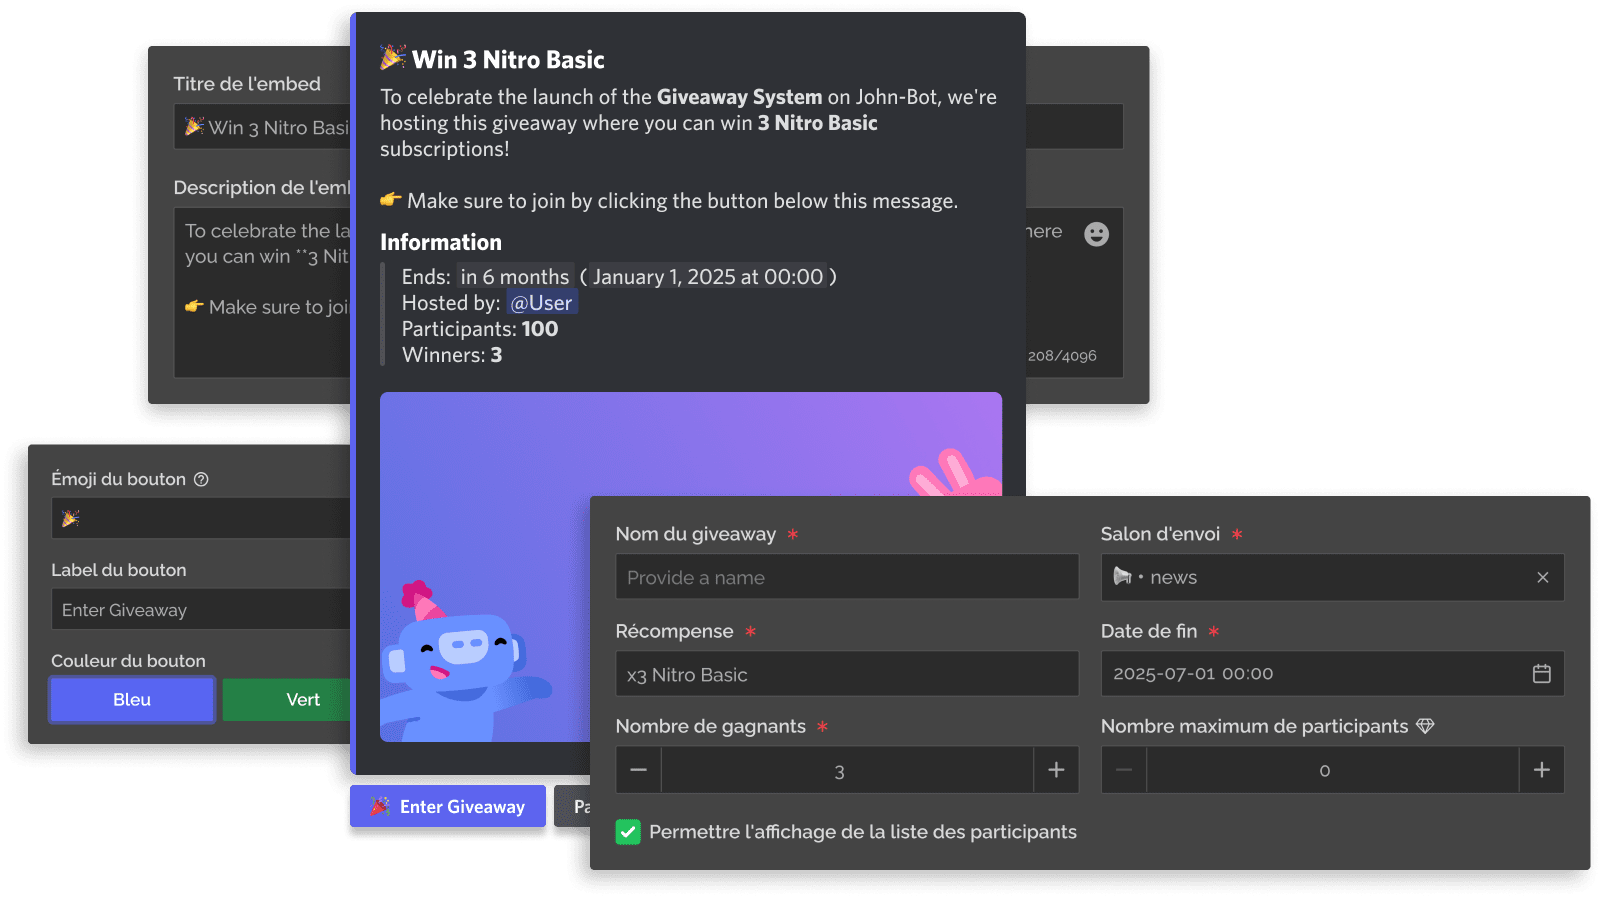The width and height of the screenshot is (1603, 898).
Task: Increase Nombre de gagnants with plus
Action: tap(1056, 770)
